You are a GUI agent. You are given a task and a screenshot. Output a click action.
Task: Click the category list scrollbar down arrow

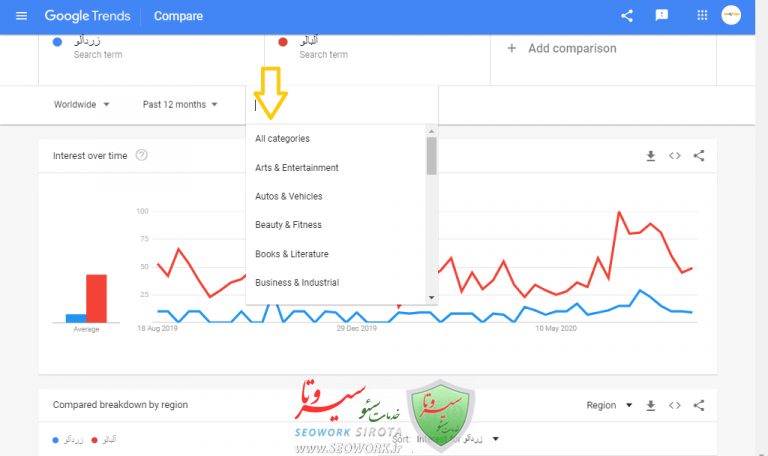(432, 297)
